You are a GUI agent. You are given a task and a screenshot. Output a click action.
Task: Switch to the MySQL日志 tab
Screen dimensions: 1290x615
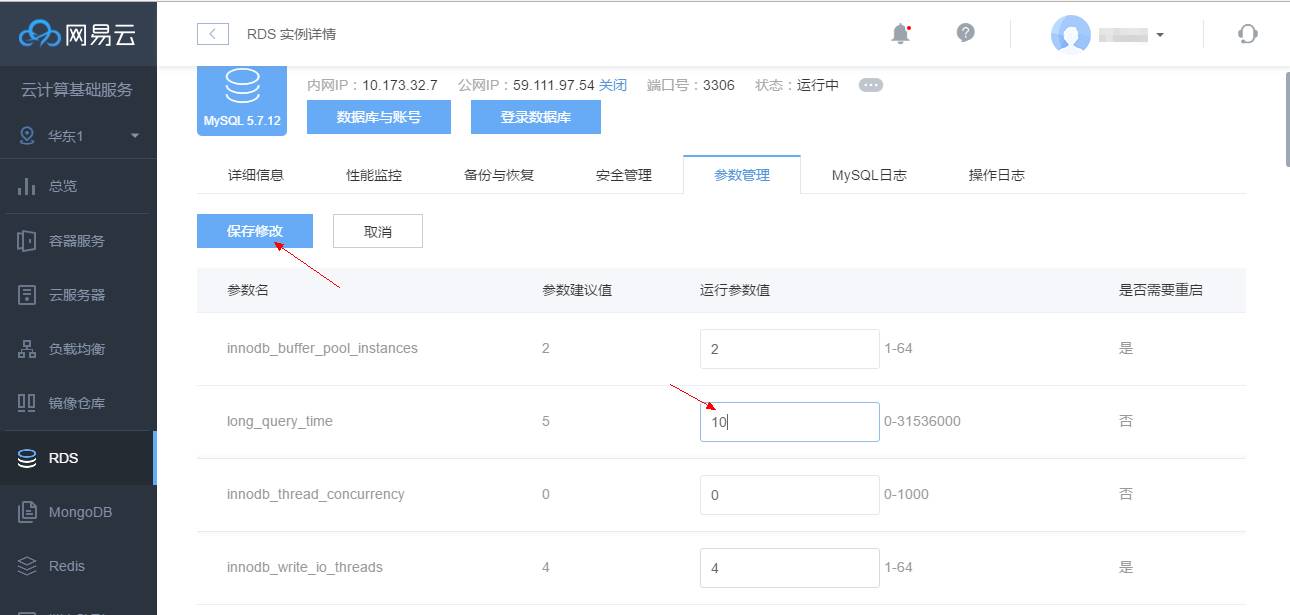[x=868, y=174]
